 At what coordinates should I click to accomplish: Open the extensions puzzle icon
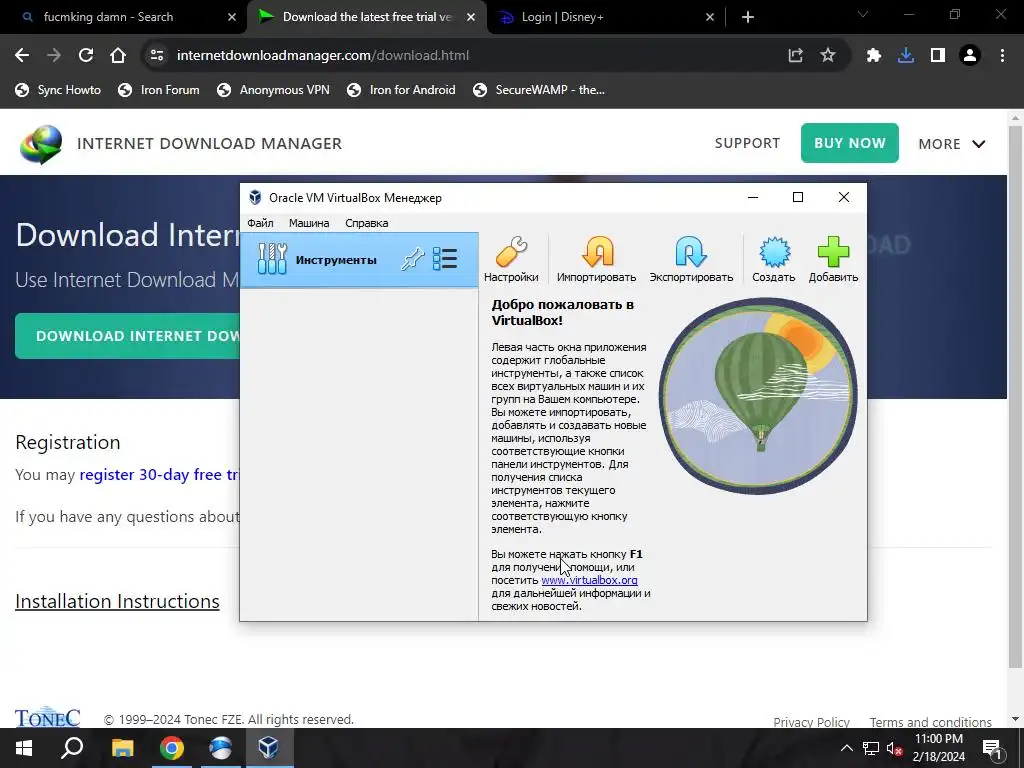pos(874,56)
